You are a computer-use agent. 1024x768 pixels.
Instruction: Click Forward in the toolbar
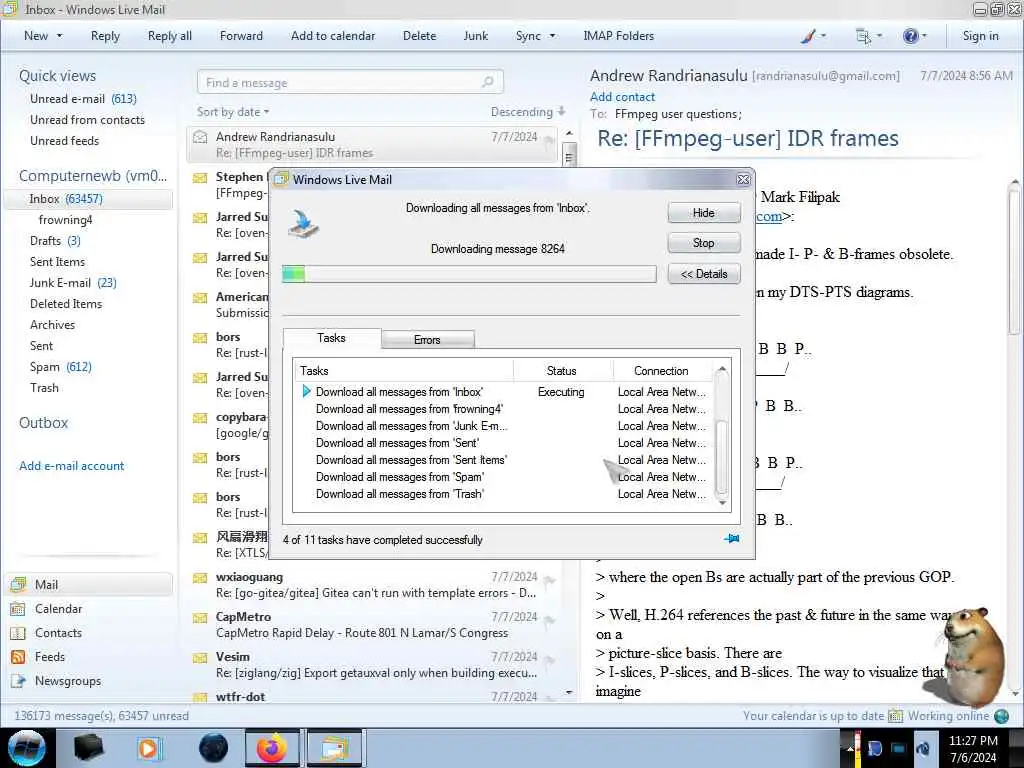coord(241,36)
